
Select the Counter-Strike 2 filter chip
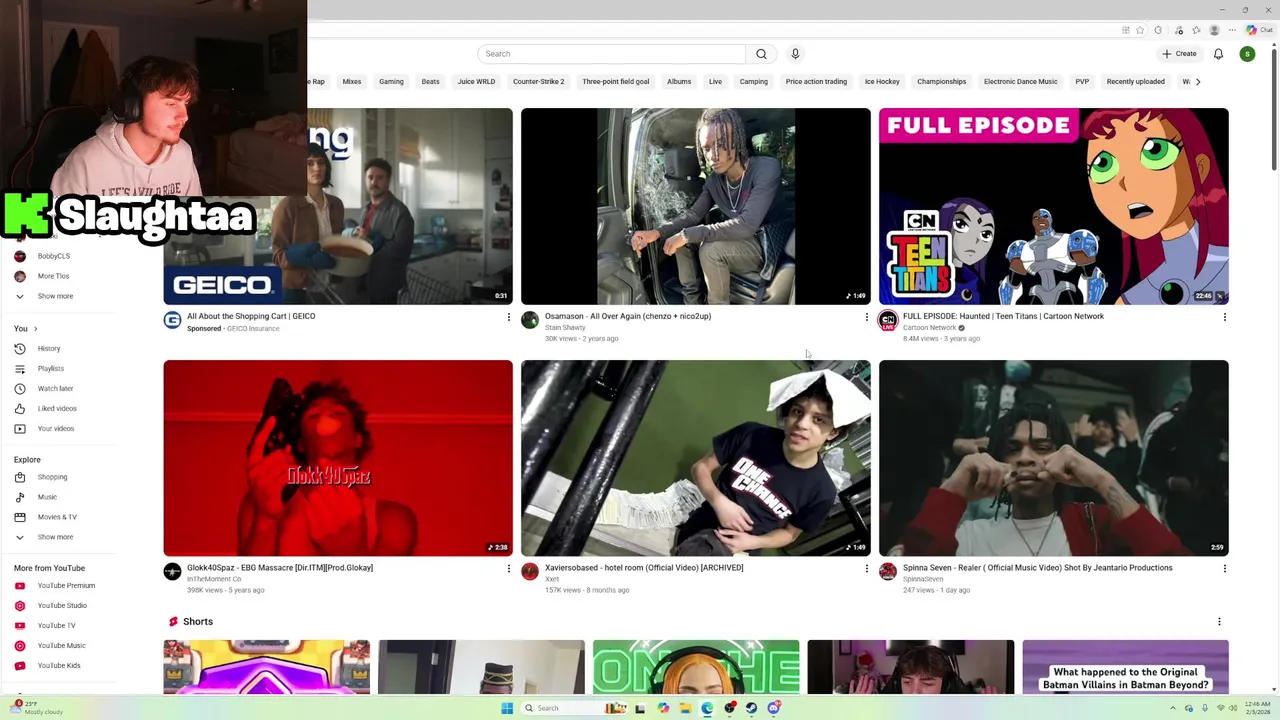point(539,82)
